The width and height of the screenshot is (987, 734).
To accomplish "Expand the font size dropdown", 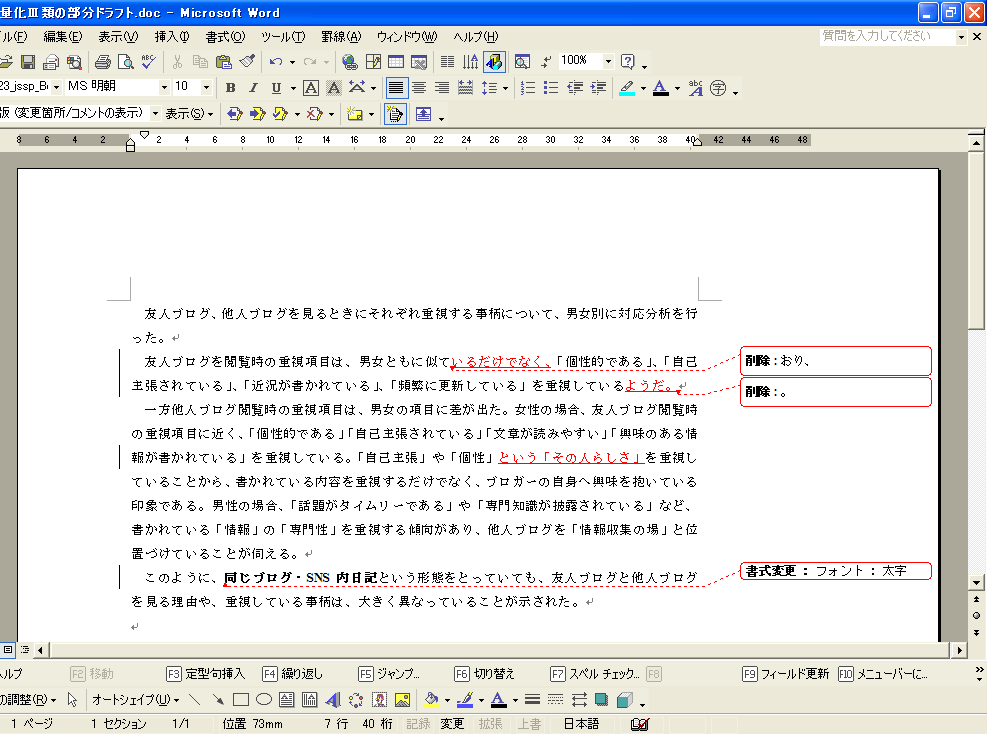I will [206, 88].
